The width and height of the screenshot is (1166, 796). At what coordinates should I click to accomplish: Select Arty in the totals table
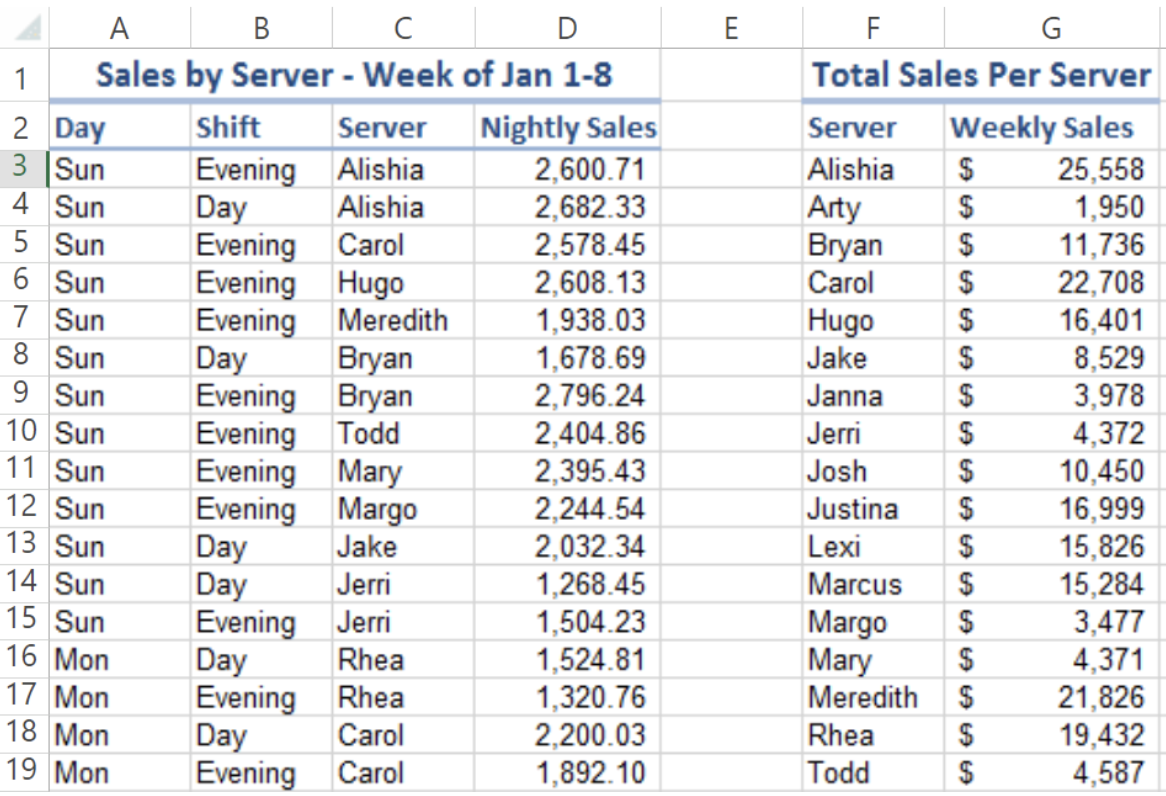(x=874, y=207)
